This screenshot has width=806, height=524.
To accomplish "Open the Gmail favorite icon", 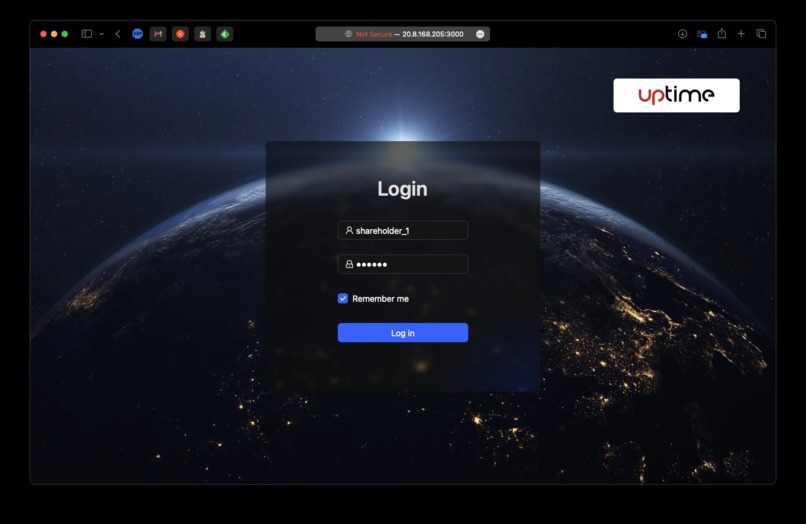I will (158, 34).
